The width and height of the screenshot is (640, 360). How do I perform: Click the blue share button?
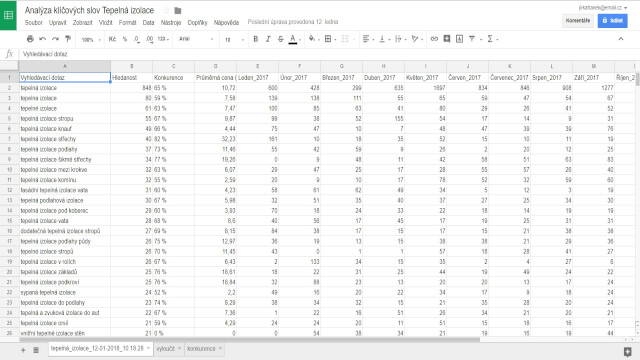pos(613,20)
